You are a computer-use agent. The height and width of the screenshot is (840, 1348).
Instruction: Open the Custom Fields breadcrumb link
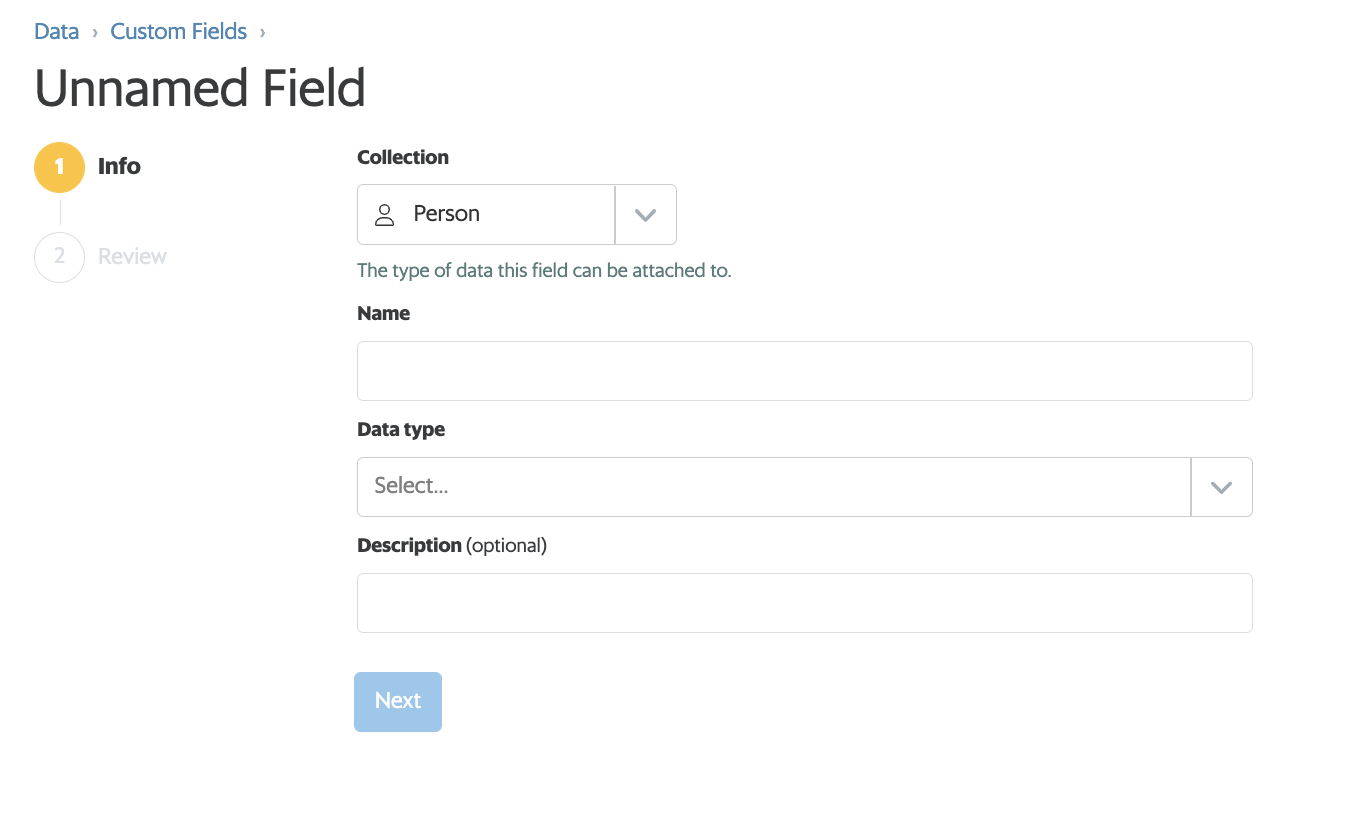click(179, 31)
